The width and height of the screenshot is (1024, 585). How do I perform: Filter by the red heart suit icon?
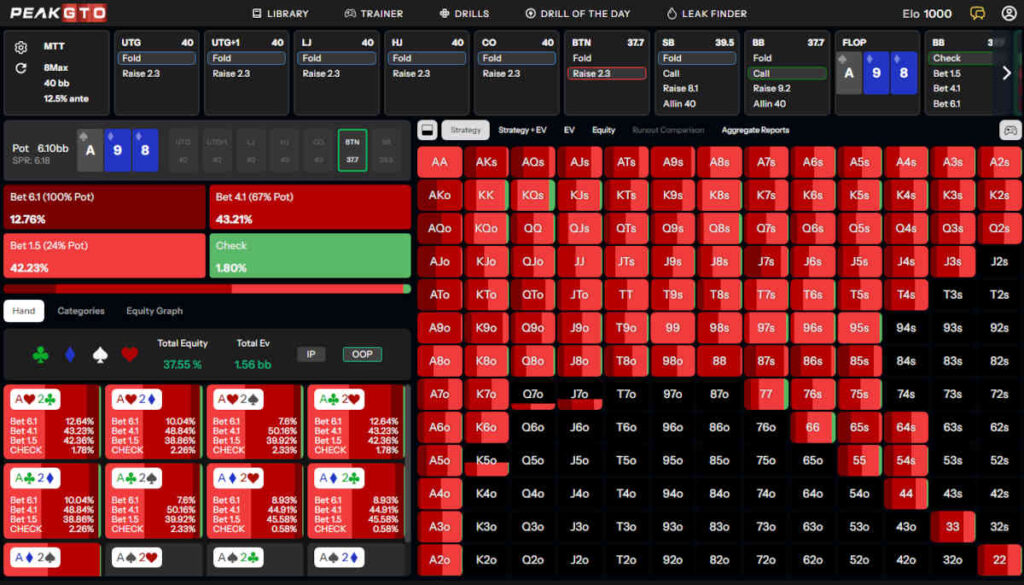[x=129, y=355]
